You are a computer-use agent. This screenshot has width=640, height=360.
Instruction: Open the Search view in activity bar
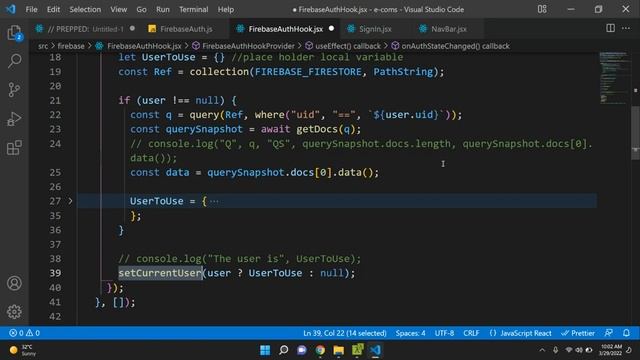(14, 61)
